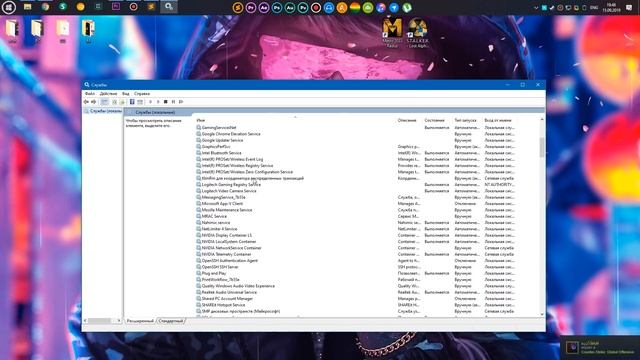This screenshot has width=640, height=360.
Task: Select the Nahimic service row
Action: click(x=355, y=222)
